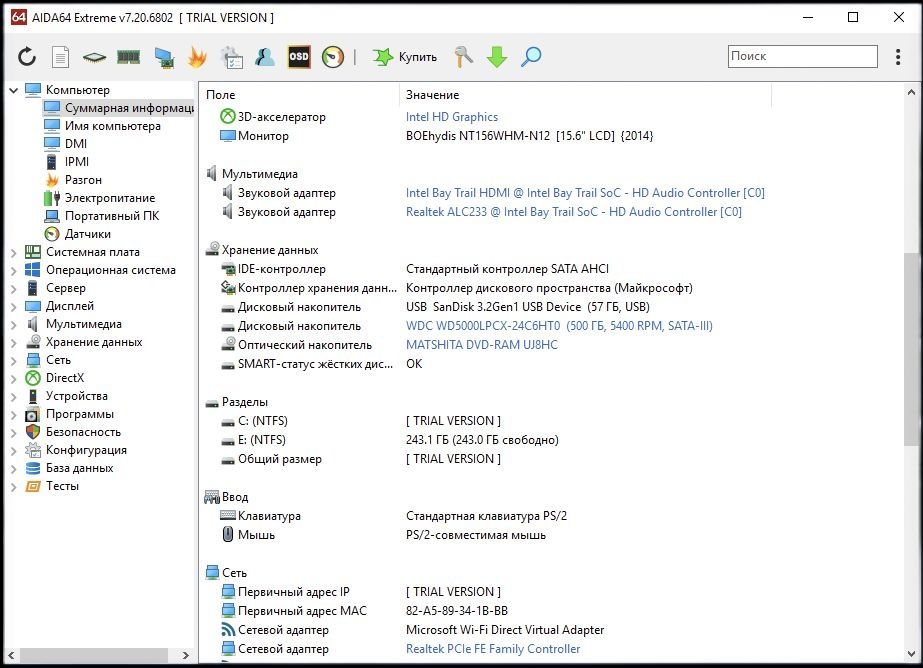Viewport: 923px width, 668px height.
Task: Open Realtek PCIe FE Family Controller link
Action: [x=493, y=649]
